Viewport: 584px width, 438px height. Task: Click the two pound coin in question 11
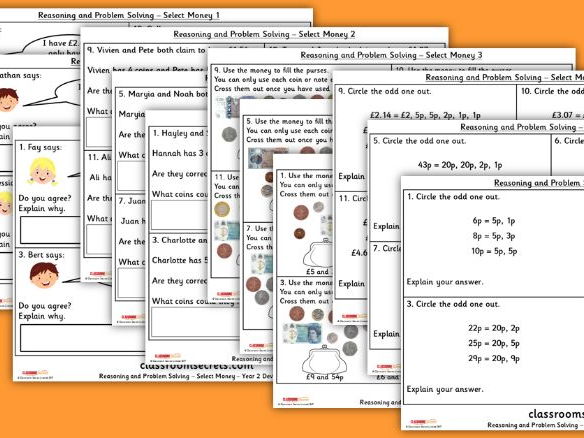point(222,210)
